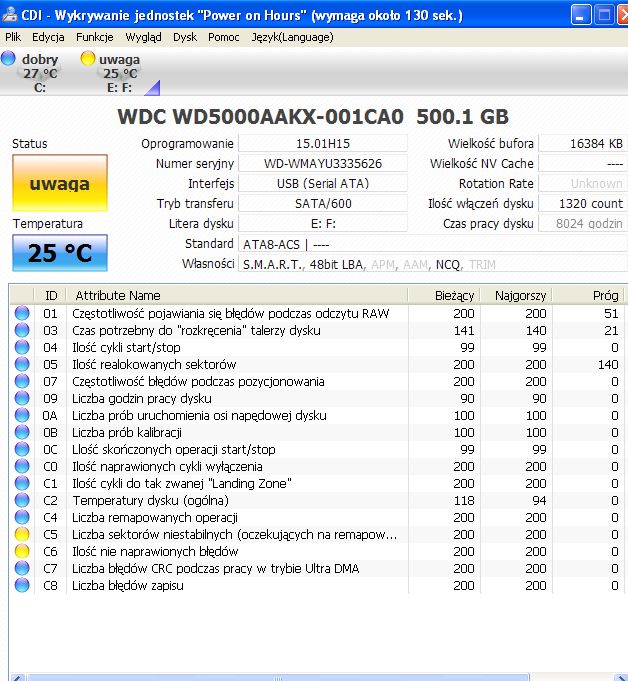The height and width of the screenshot is (681, 628).
Task: Click the Attribute Name column header
Action: point(237,295)
